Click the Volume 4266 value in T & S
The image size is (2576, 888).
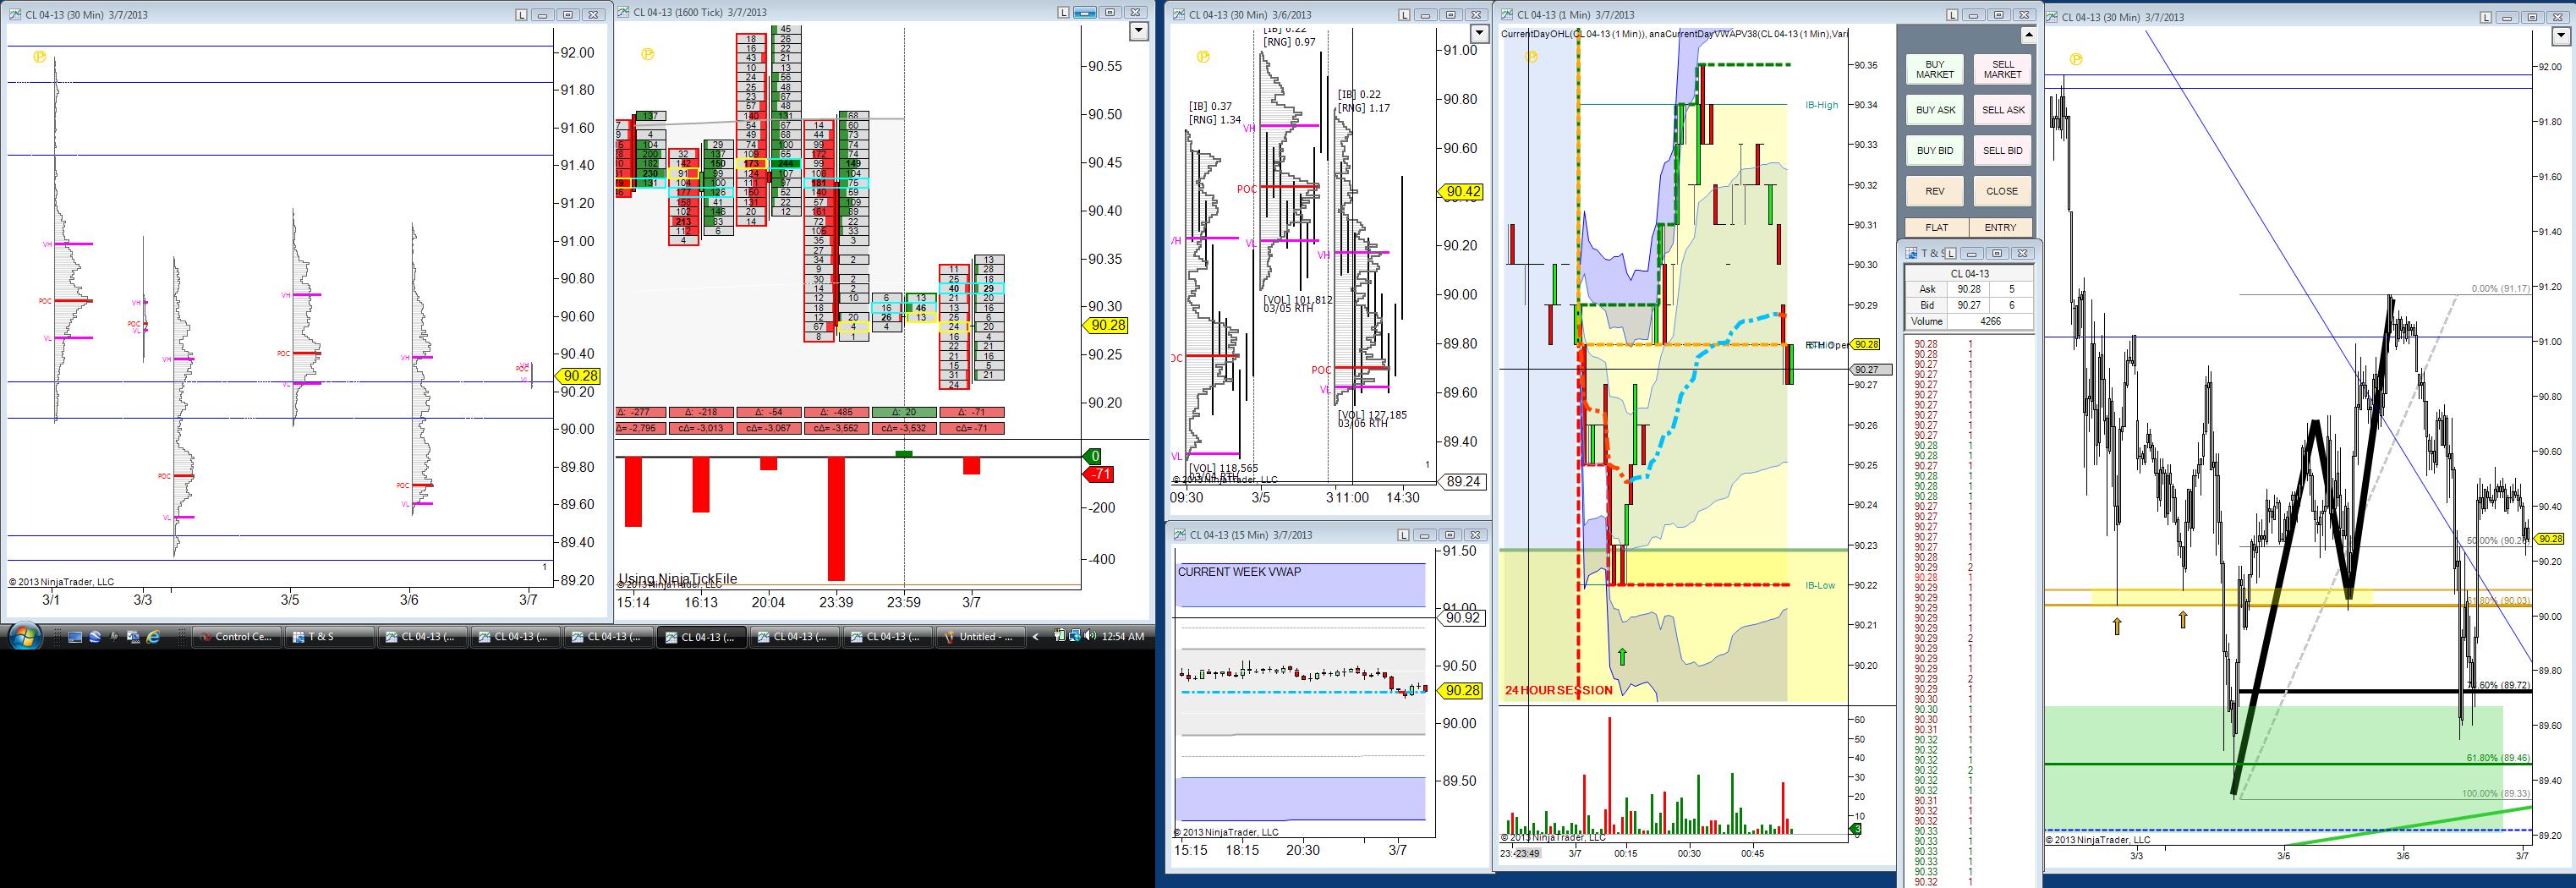(x=1990, y=321)
